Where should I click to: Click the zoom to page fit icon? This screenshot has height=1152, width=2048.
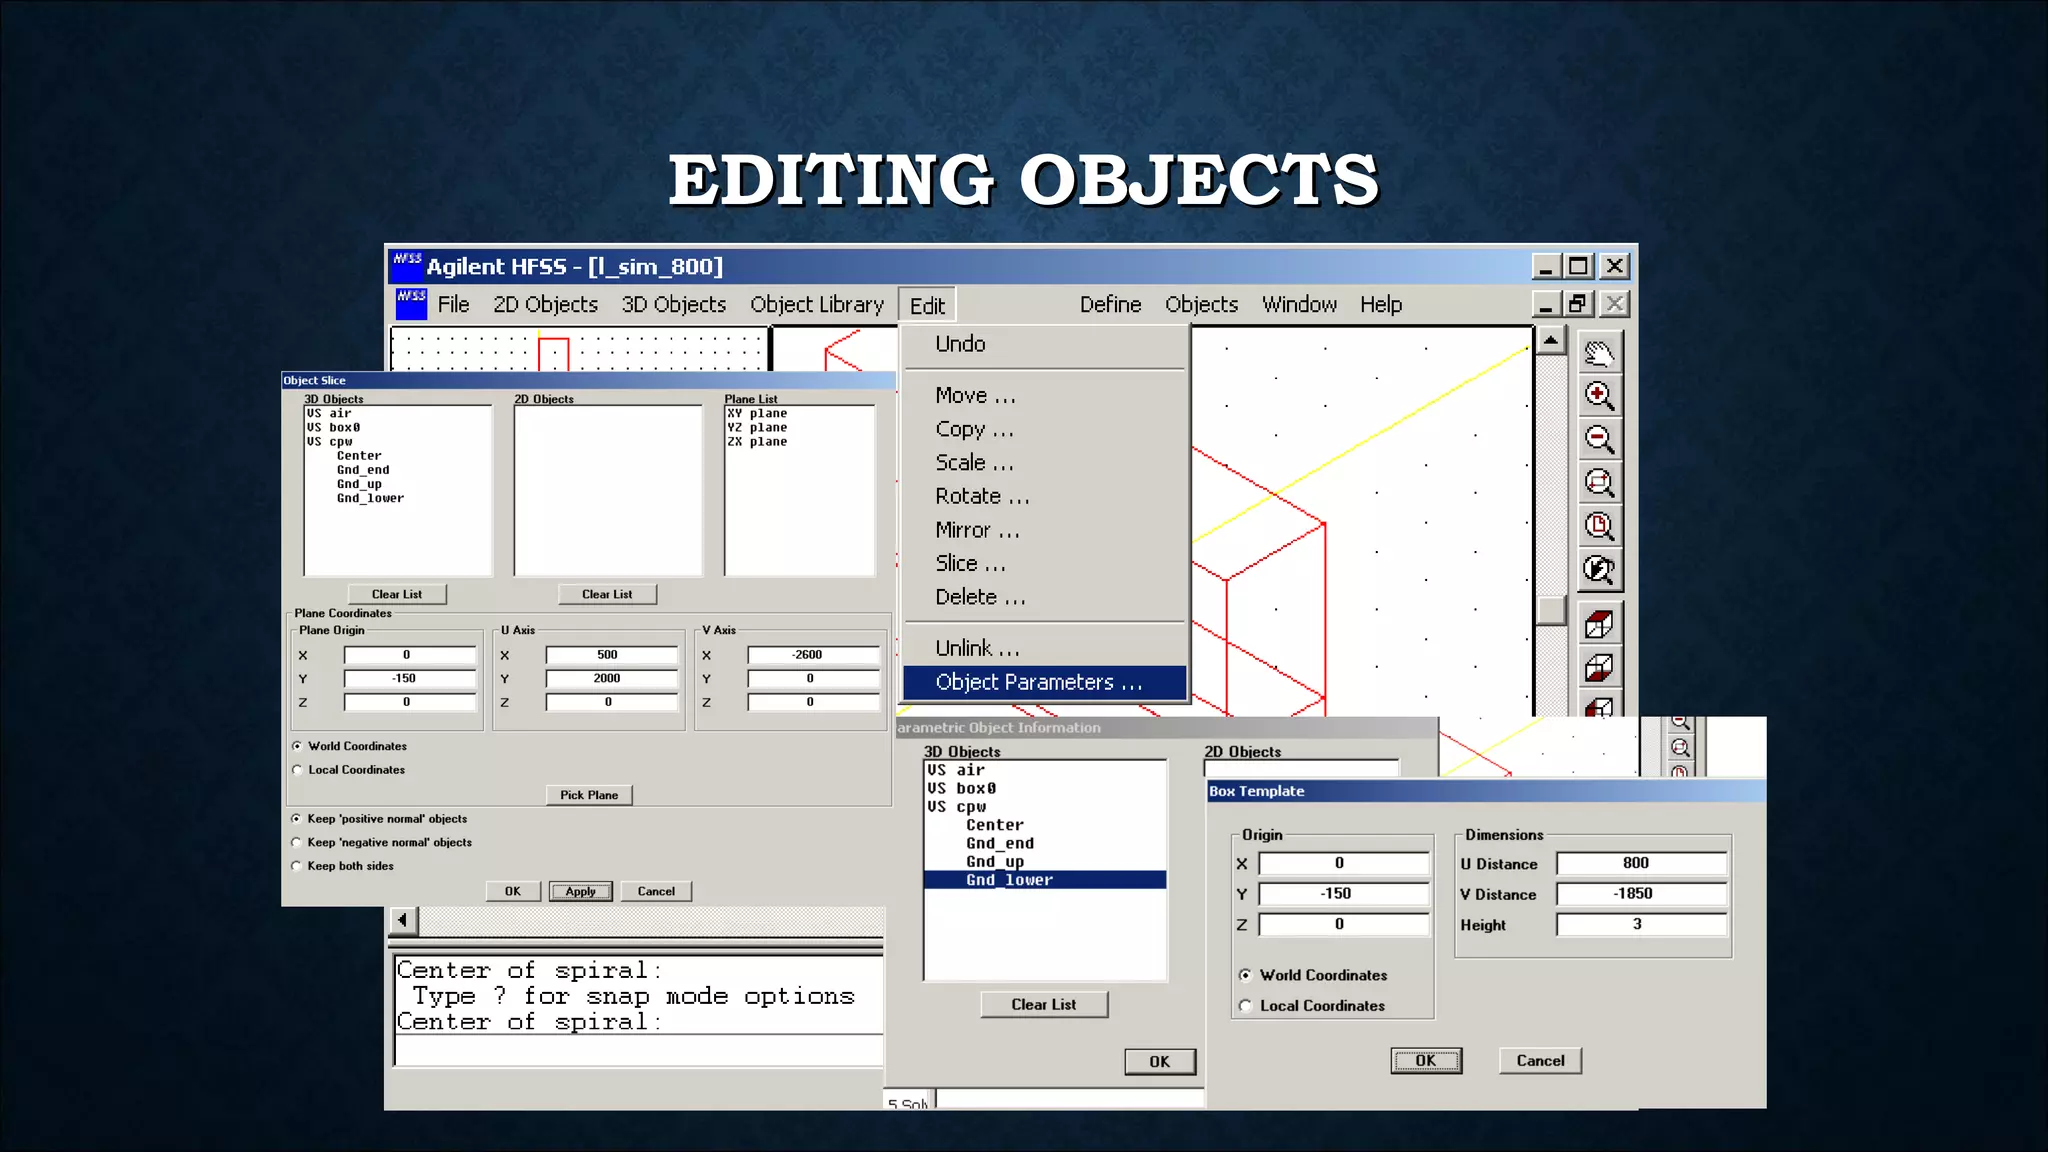coord(1599,526)
